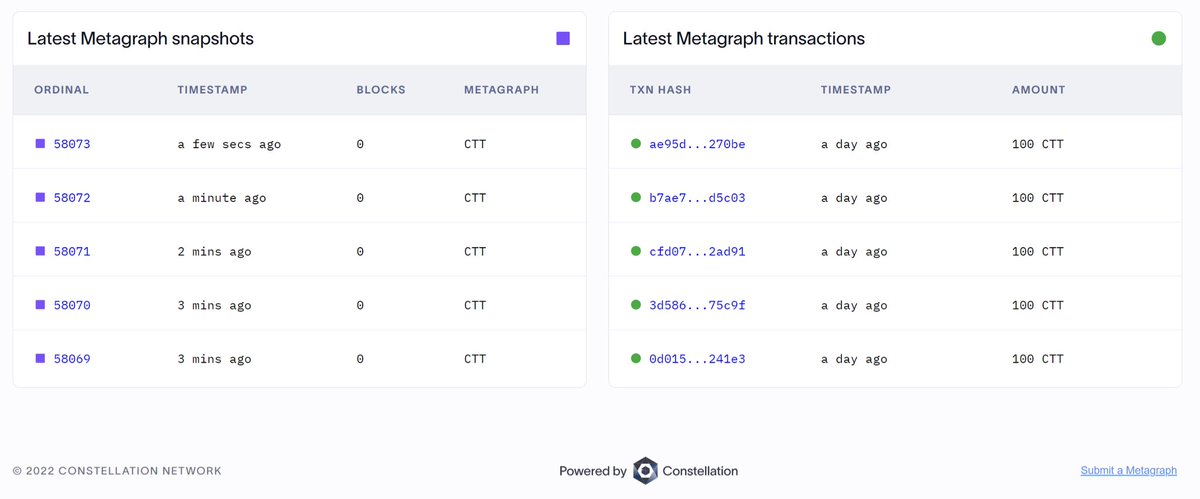Click 100 CTT amount for 0d015...241e3
1200x499 pixels.
(1038, 358)
